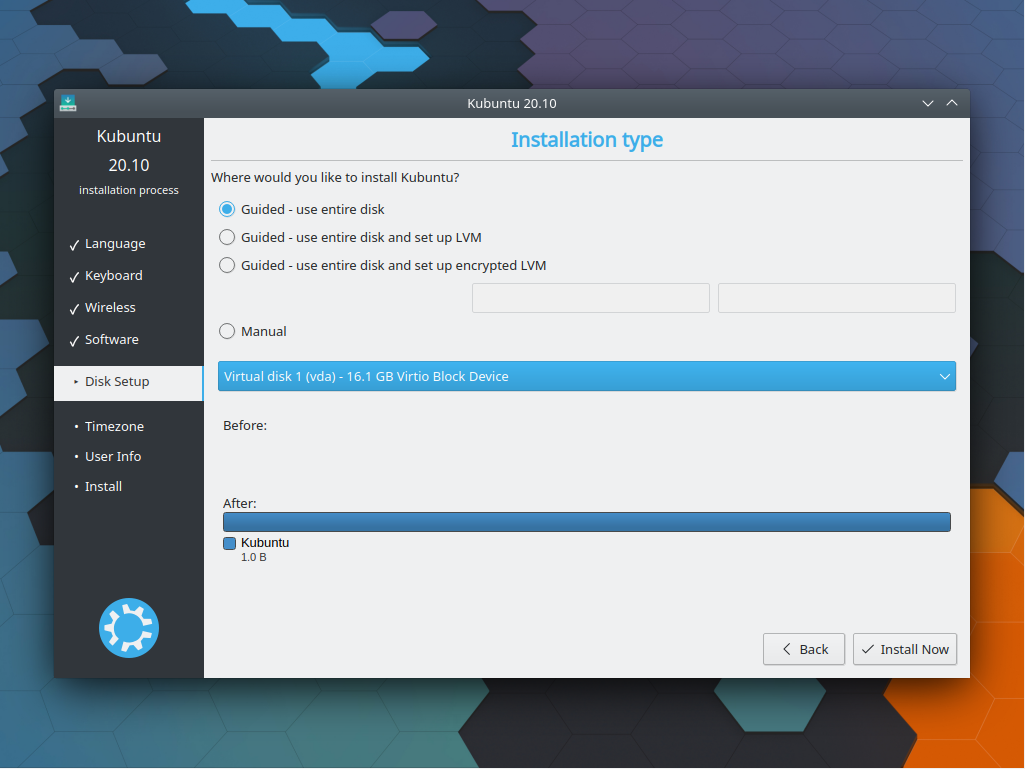Open the Virtual disk 1 (vda) dropdown
The width and height of the screenshot is (1025, 769).
click(x=586, y=376)
